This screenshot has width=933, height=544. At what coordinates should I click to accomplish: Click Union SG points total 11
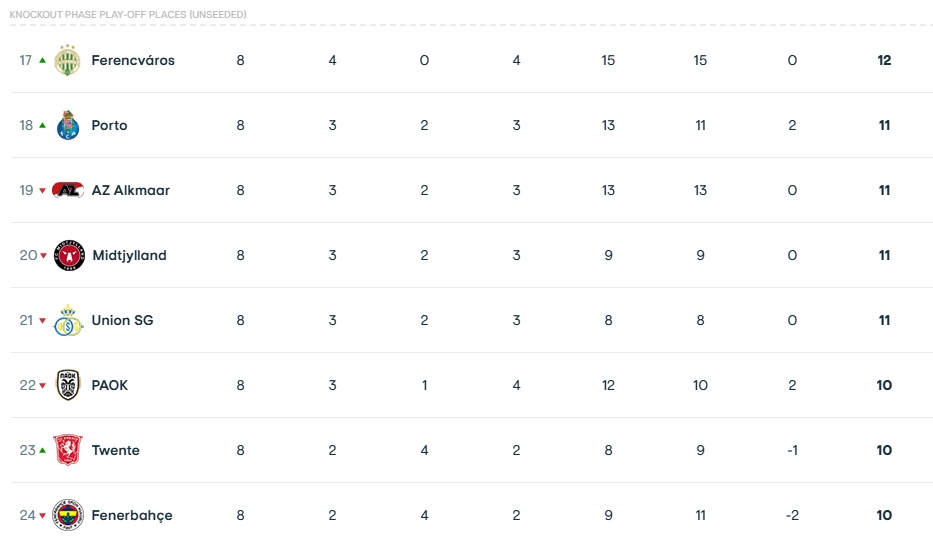[884, 320]
